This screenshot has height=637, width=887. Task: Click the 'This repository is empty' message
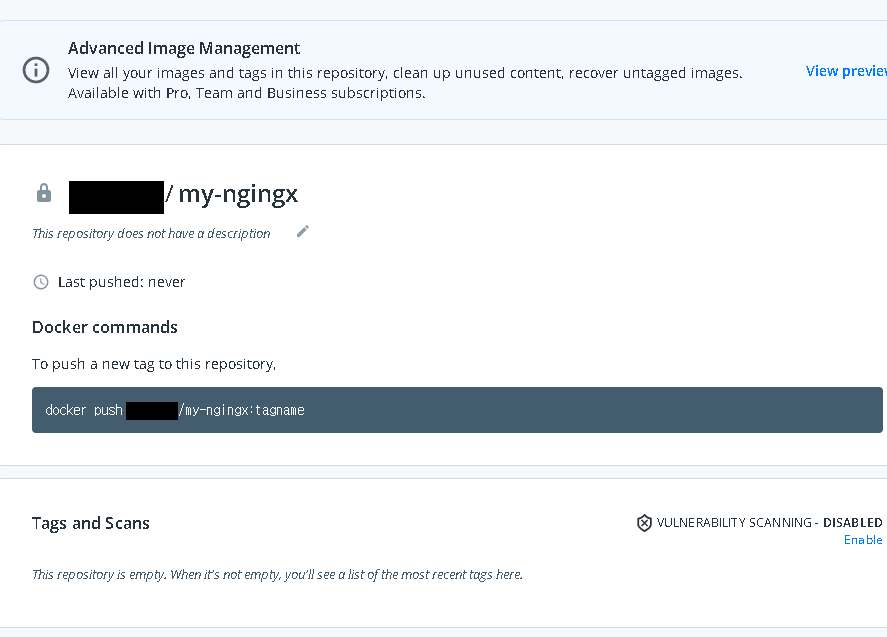pos(277,575)
